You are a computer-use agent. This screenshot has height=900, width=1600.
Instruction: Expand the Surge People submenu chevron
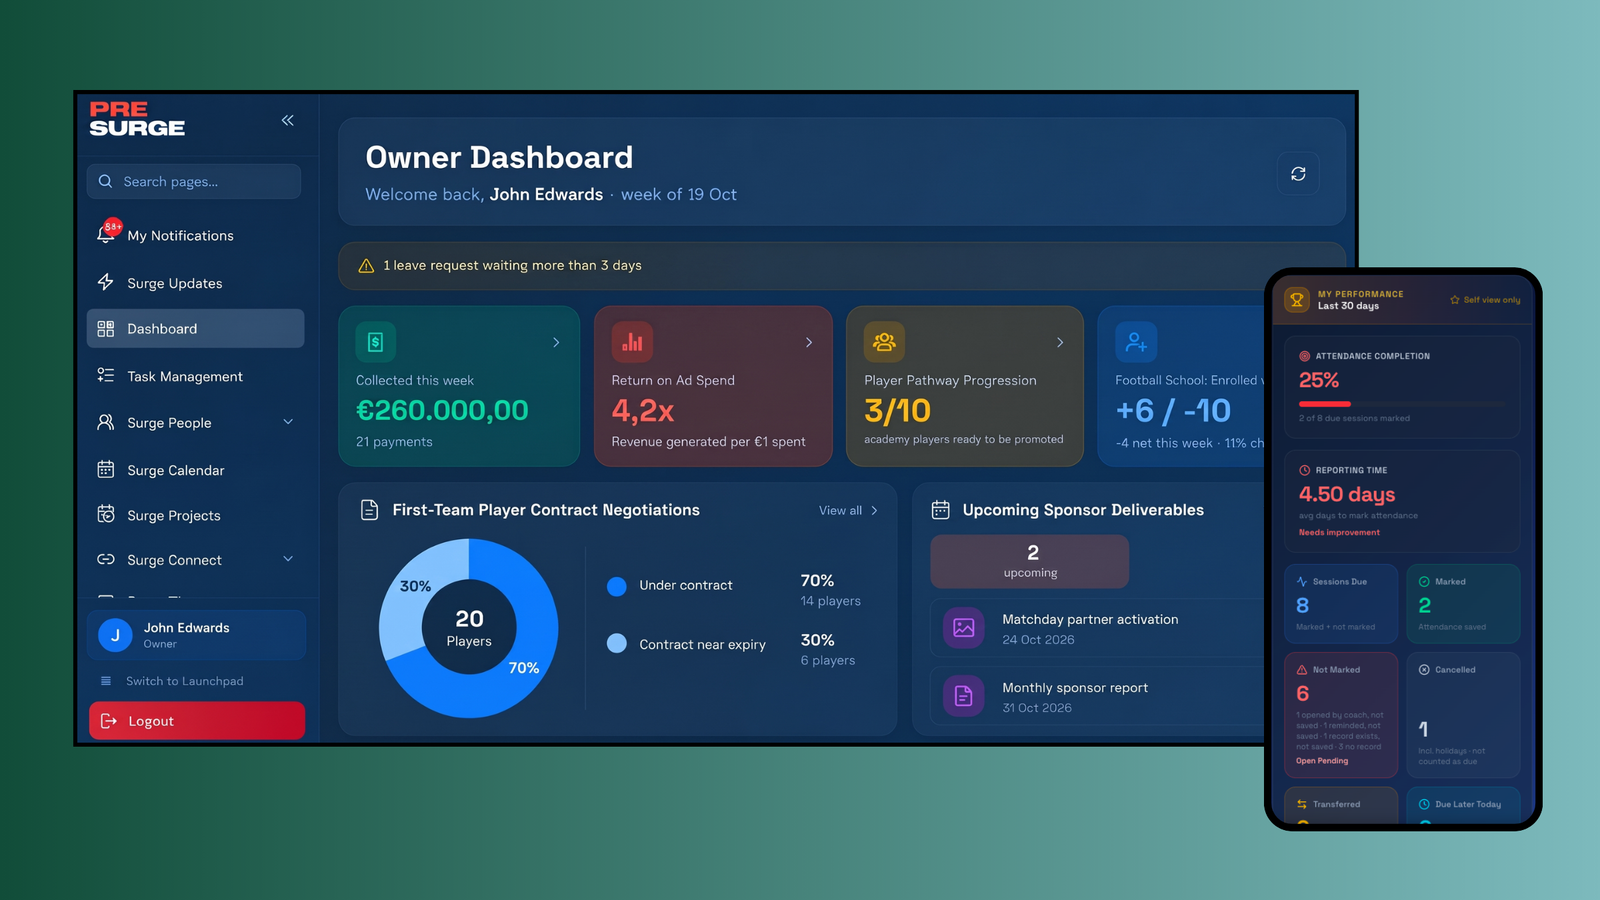point(288,422)
